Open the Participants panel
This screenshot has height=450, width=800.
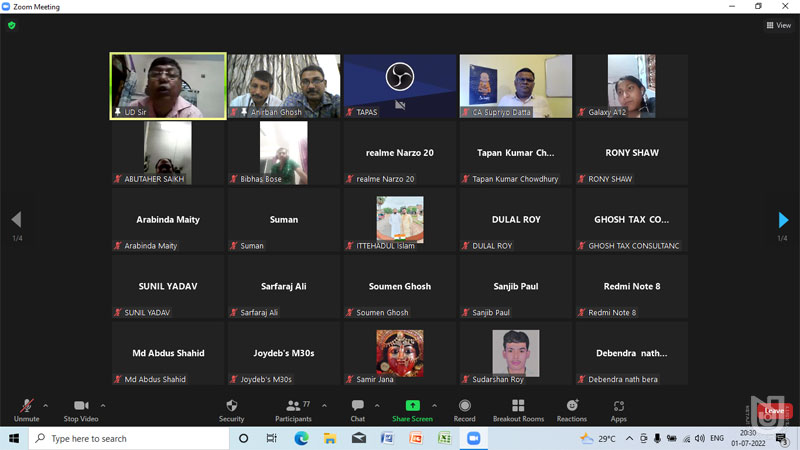(292, 408)
